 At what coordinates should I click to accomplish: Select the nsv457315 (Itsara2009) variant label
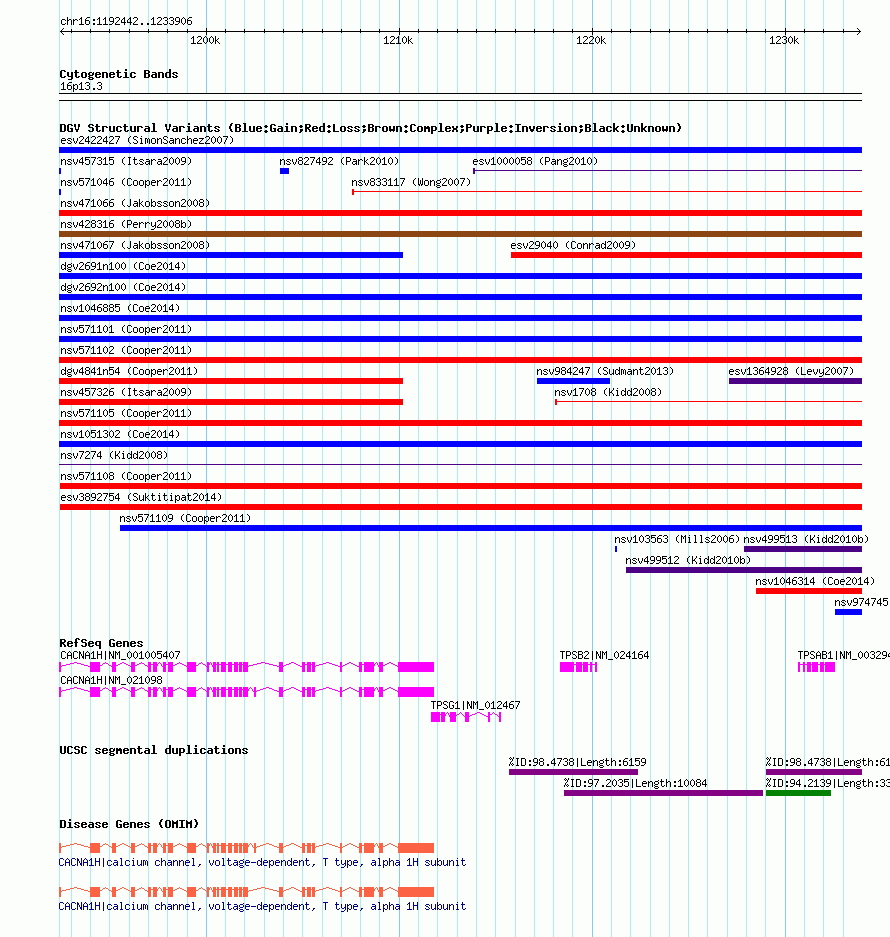[x=126, y=161]
